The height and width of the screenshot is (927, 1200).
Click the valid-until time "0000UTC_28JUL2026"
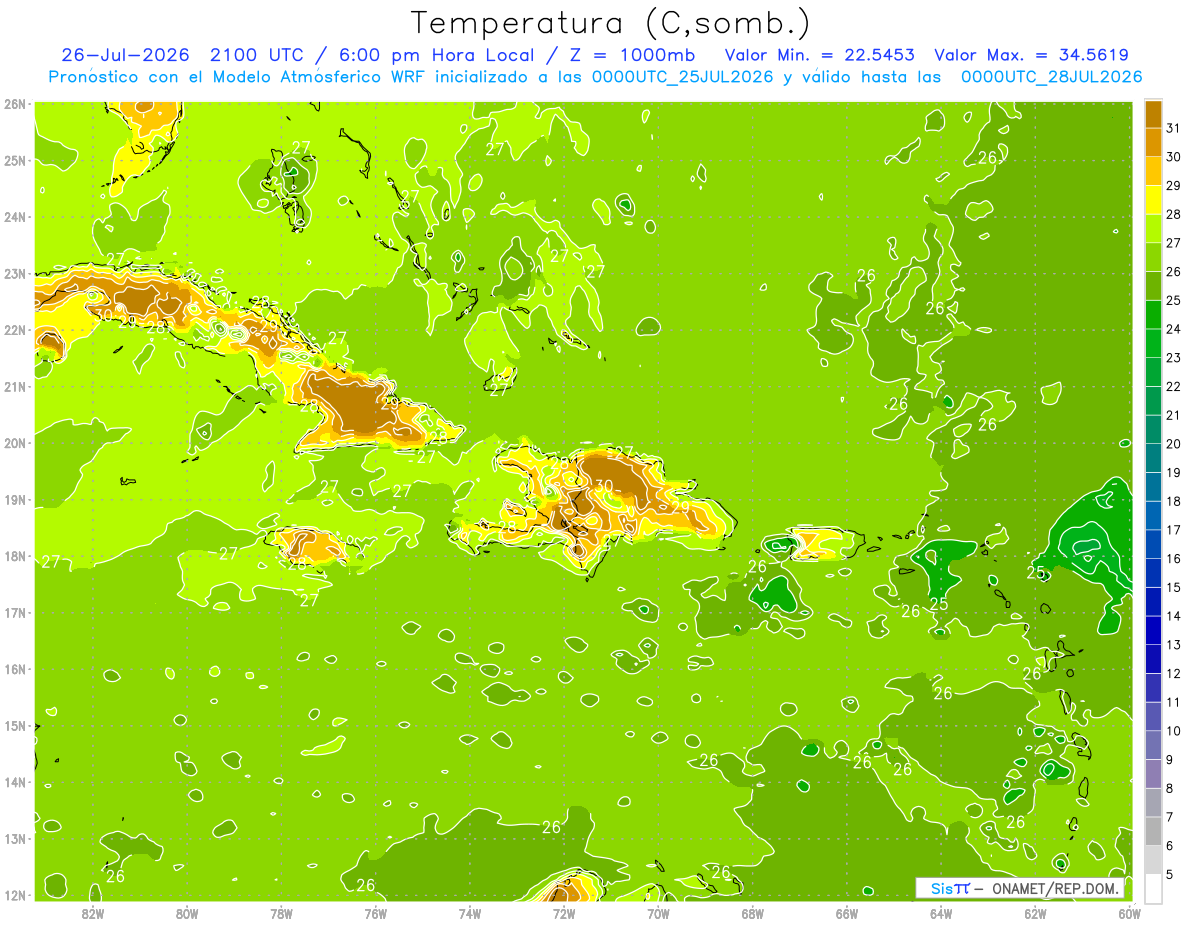click(x=1051, y=77)
